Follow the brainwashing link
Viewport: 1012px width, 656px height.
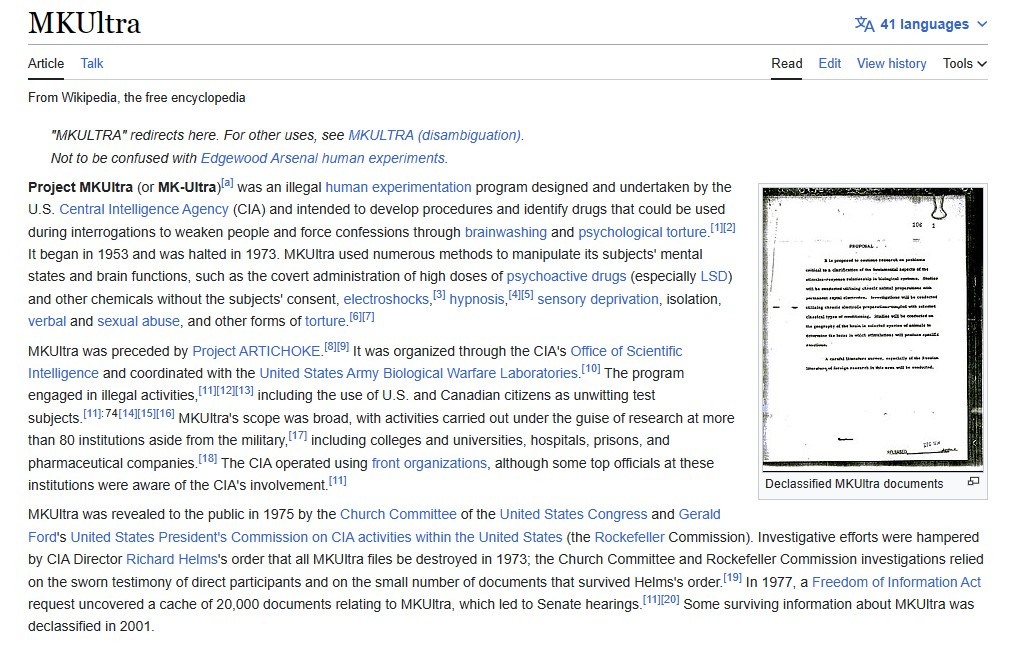tap(505, 232)
